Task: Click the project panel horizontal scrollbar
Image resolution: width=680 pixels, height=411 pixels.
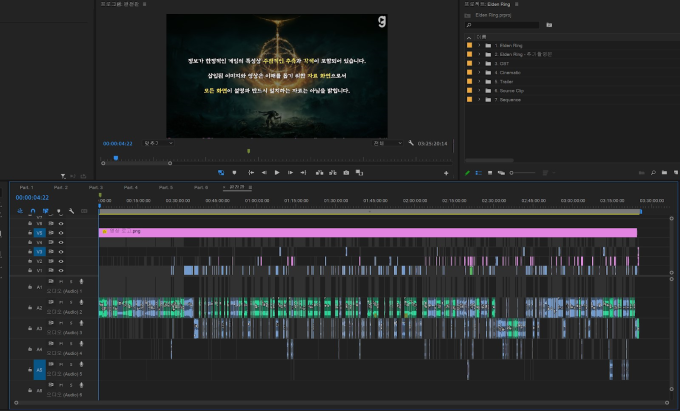Action: (x=489, y=160)
